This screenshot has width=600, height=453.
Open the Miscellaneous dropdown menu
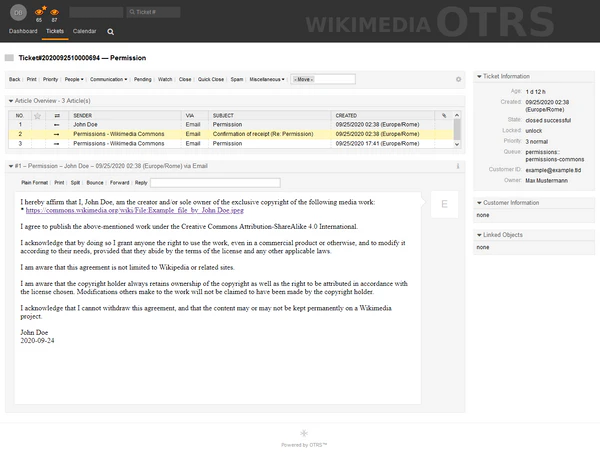click(x=267, y=78)
